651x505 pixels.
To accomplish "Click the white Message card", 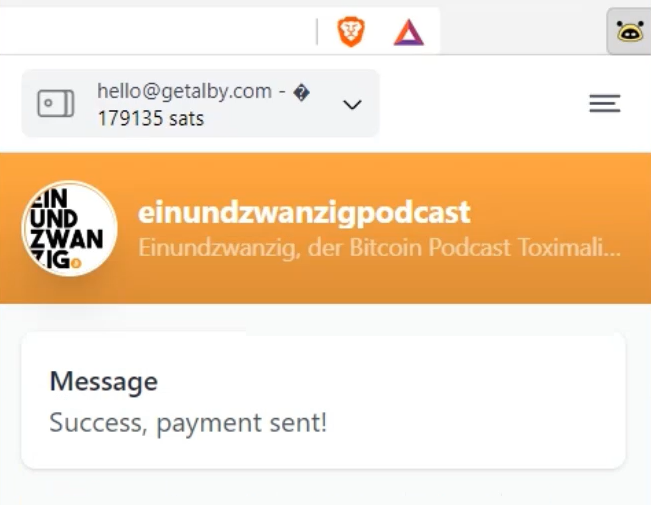I will click(x=323, y=400).
